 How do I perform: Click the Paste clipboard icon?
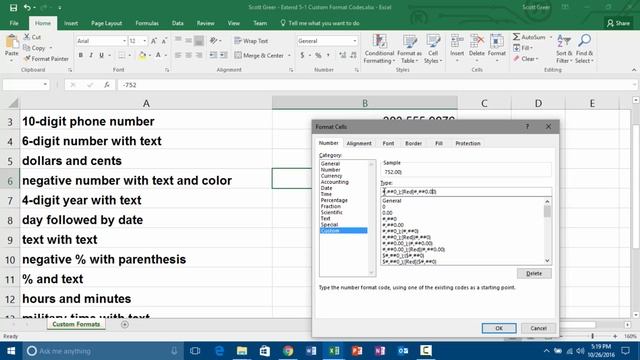click(11, 41)
